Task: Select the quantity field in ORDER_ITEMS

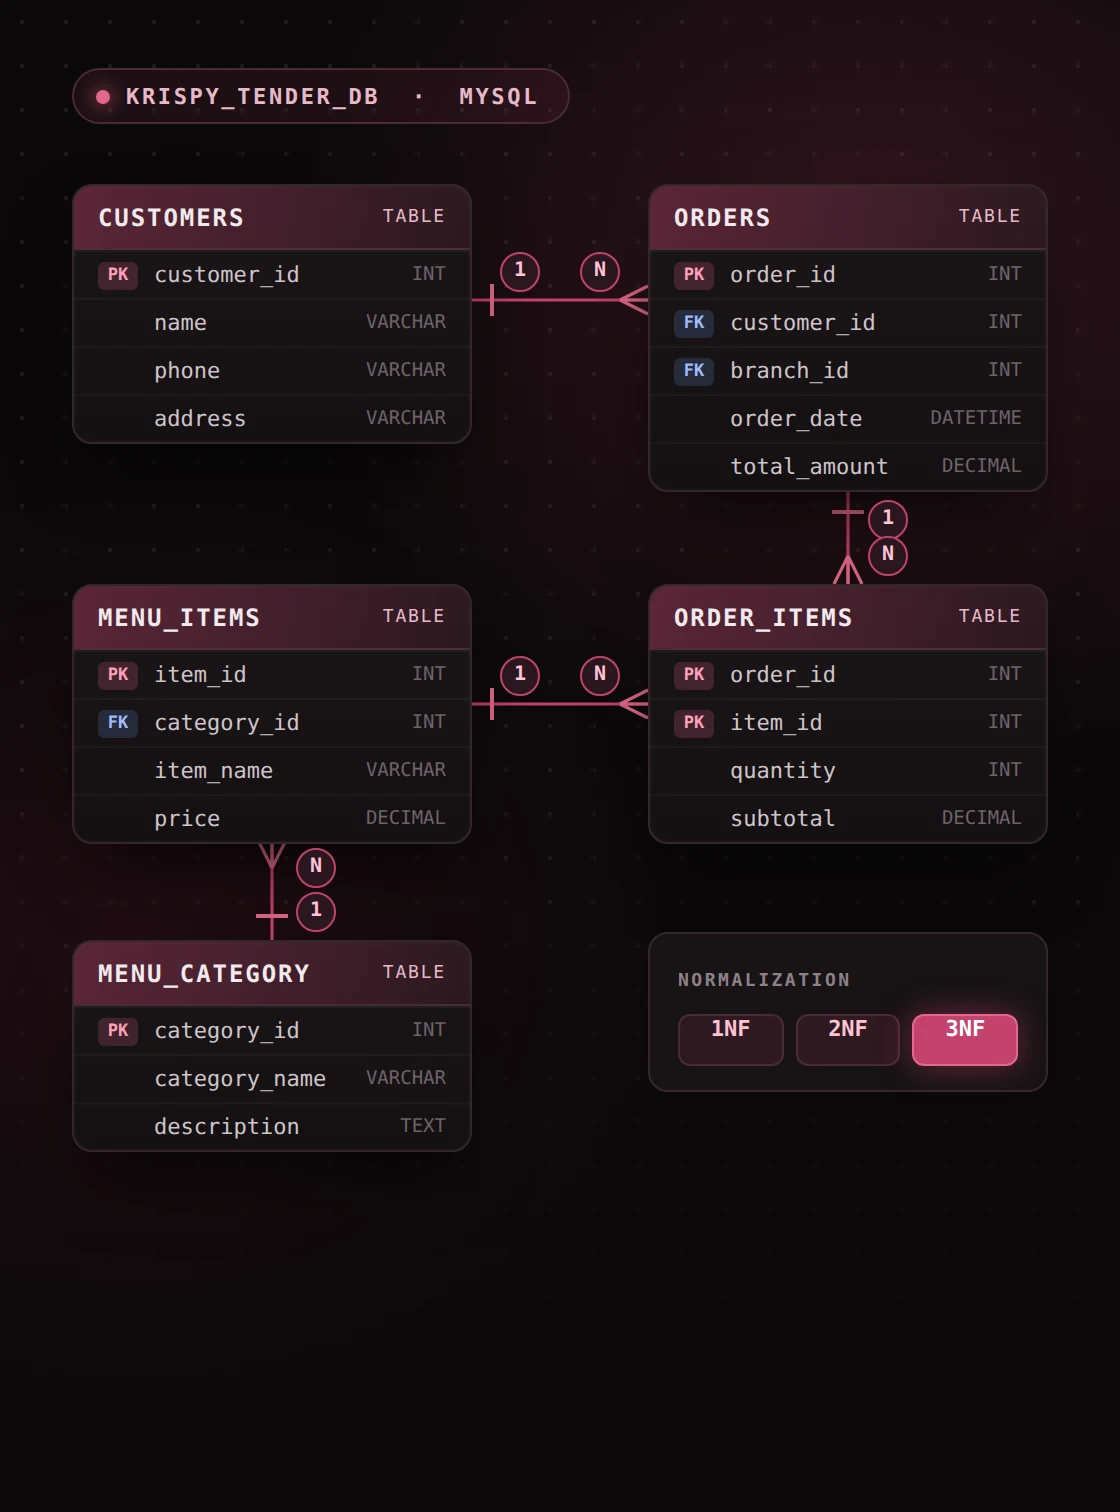Action: coord(848,770)
